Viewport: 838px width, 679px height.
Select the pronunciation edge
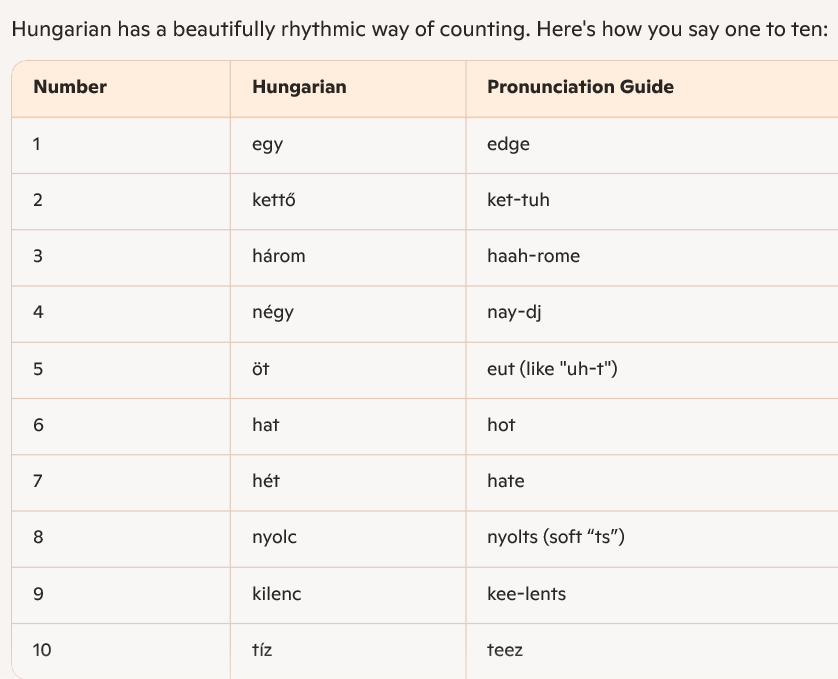click(508, 145)
